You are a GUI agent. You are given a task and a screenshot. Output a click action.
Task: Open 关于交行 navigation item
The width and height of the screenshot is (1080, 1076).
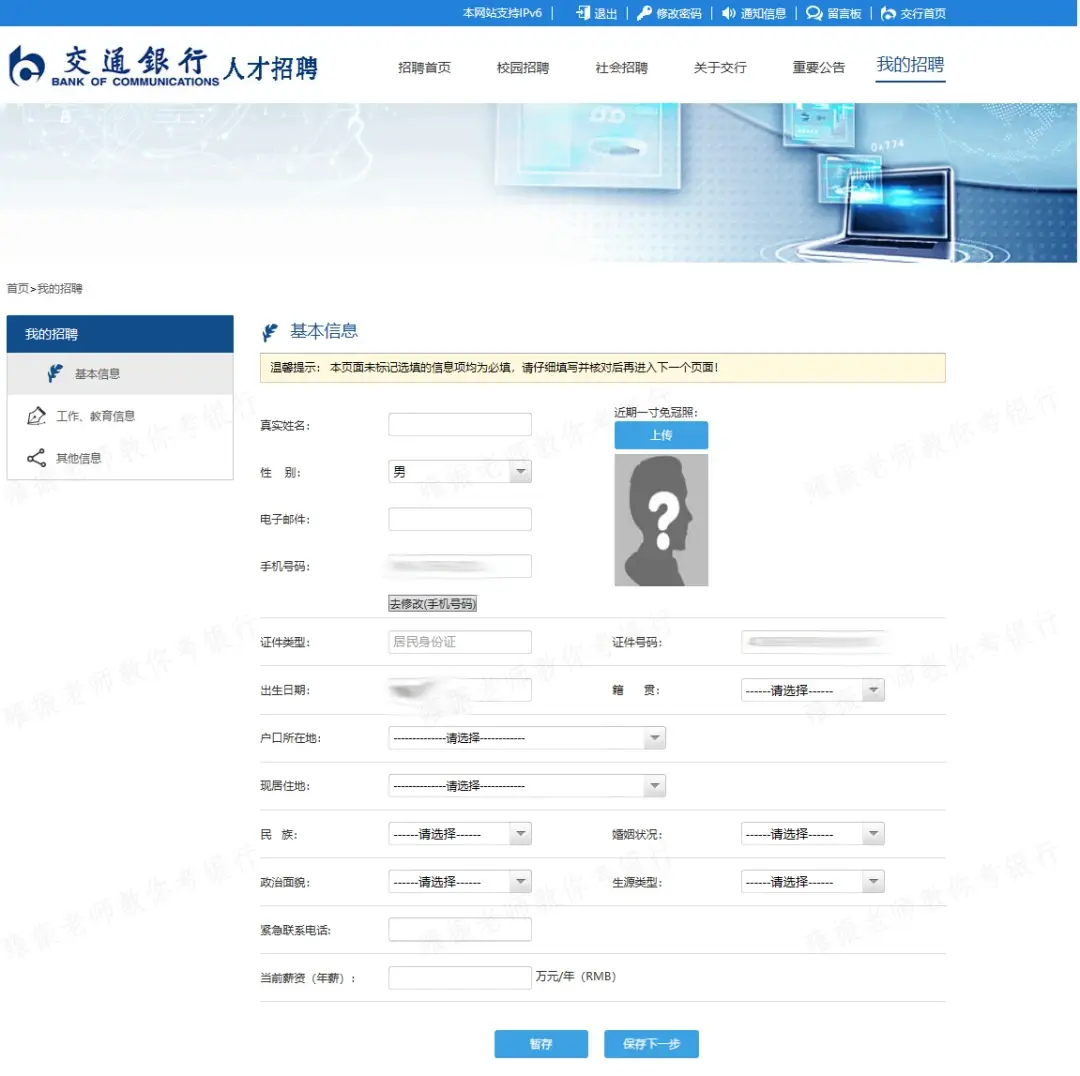coord(720,68)
